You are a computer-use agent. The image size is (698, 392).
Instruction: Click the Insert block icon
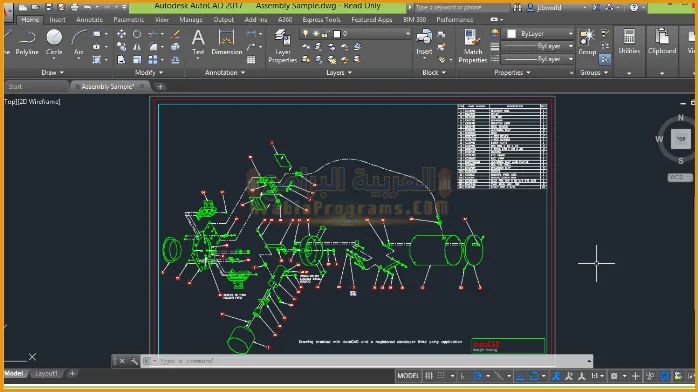(424, 42)
